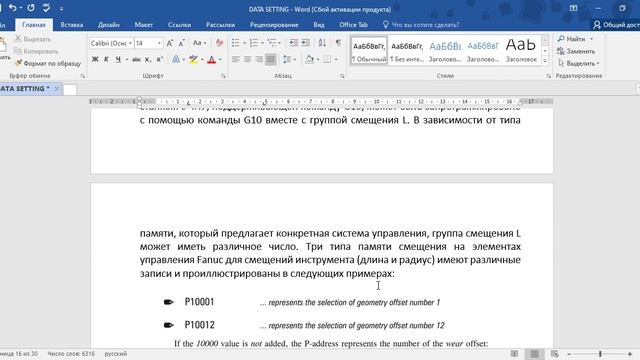
Task: Apply the text highlight color
Action: [x=193, y=60]
